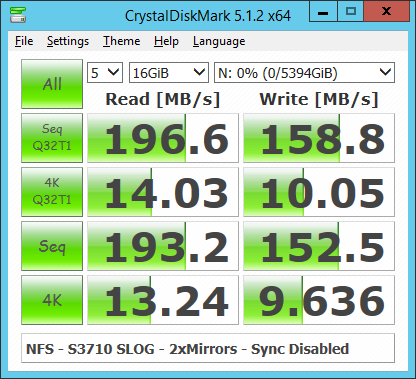Minimize the CrystalDiskMark window
The image size is (416, 379).
(323, 12)
